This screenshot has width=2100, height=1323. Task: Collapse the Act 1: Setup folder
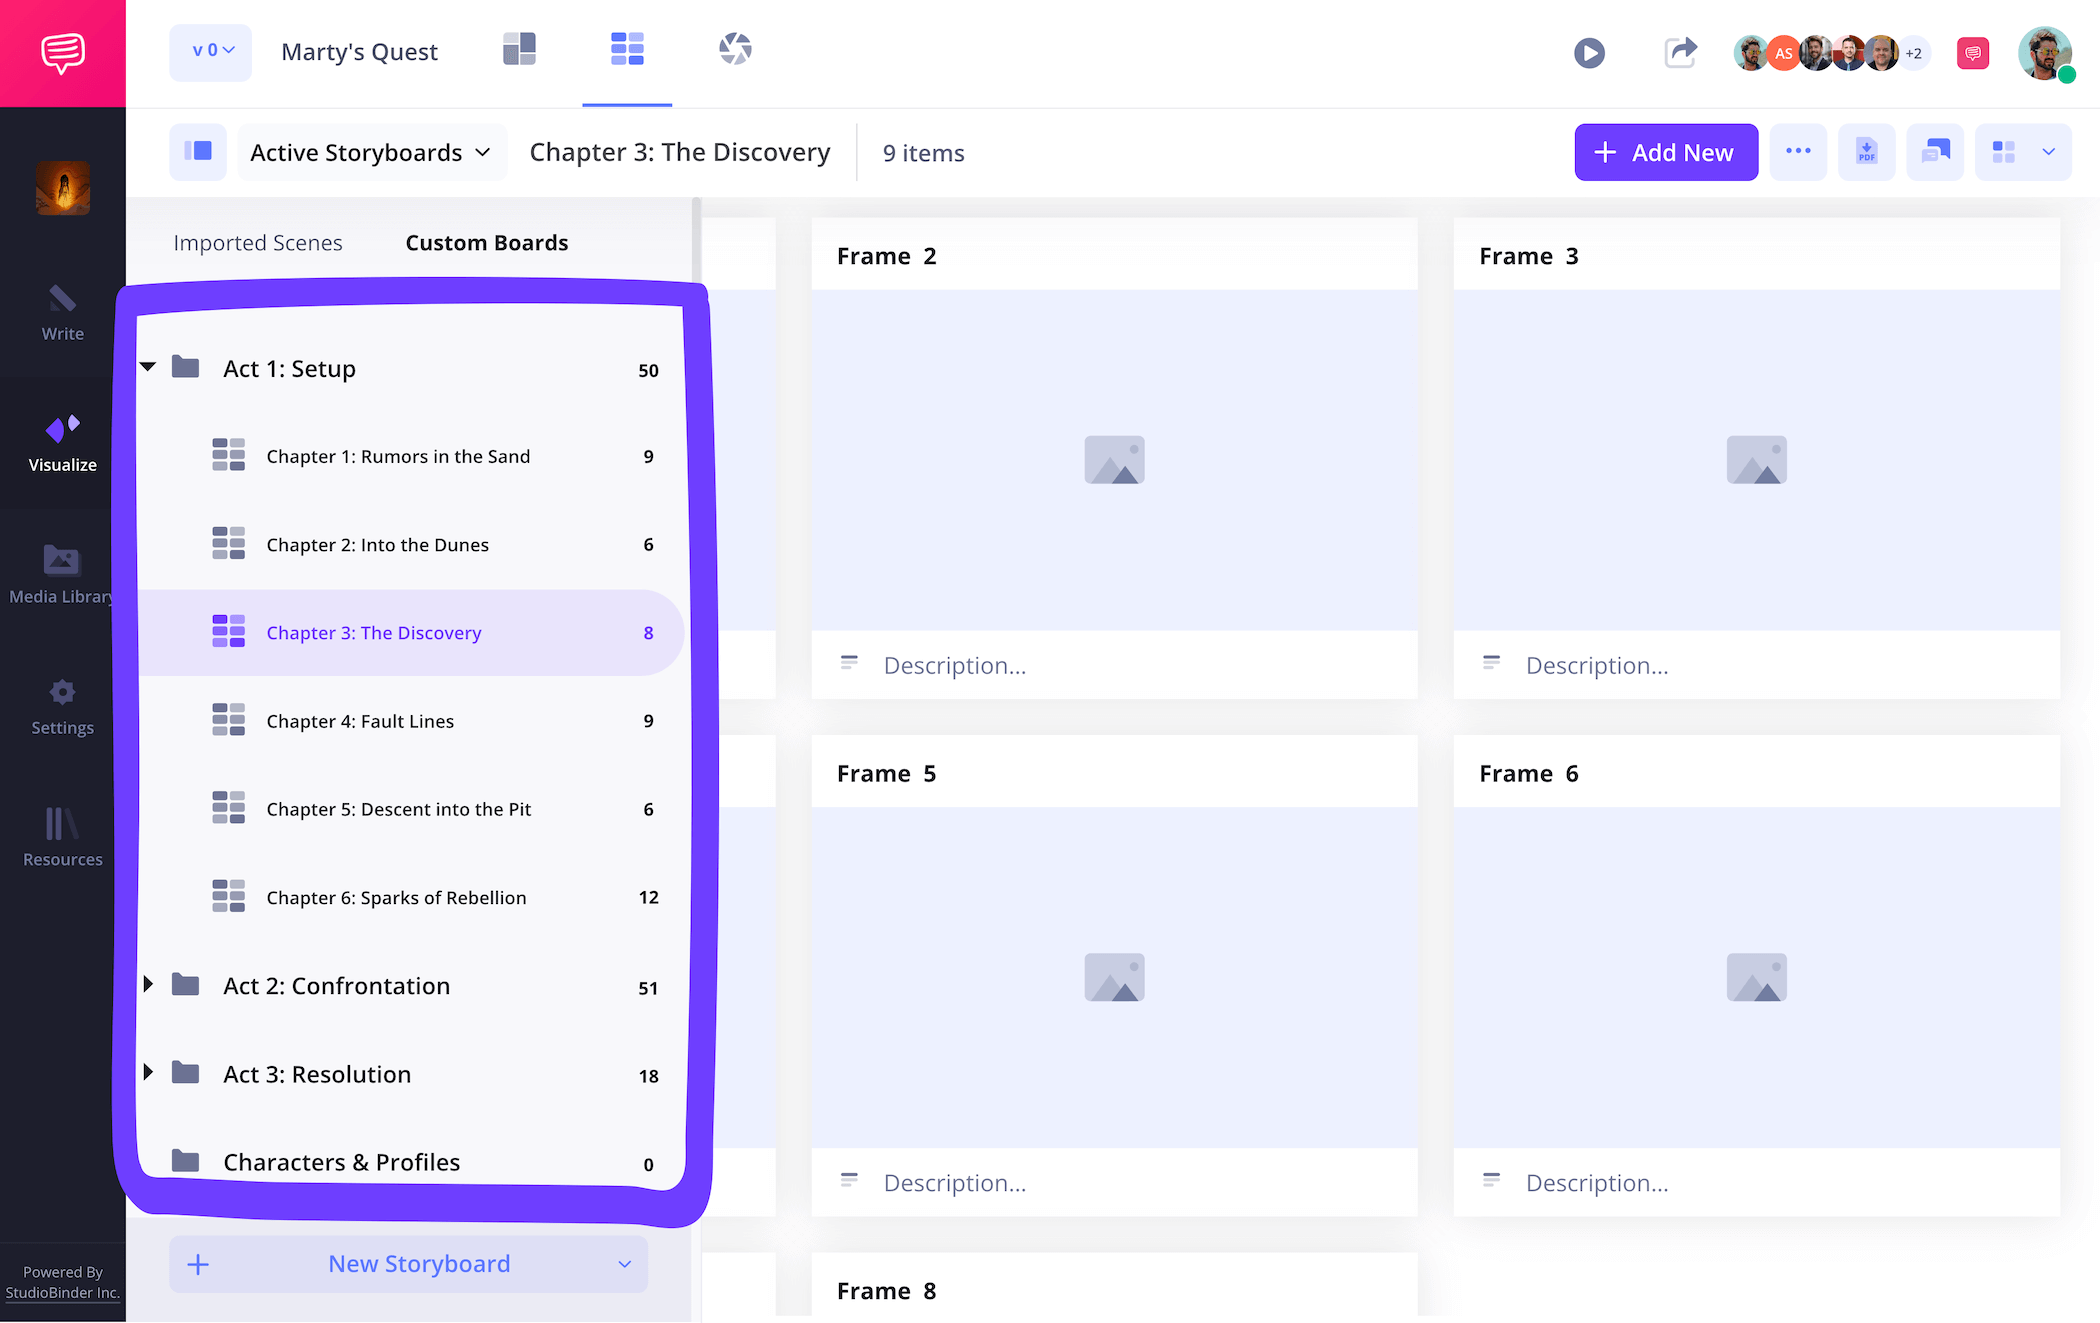click(x=147, y=366)
